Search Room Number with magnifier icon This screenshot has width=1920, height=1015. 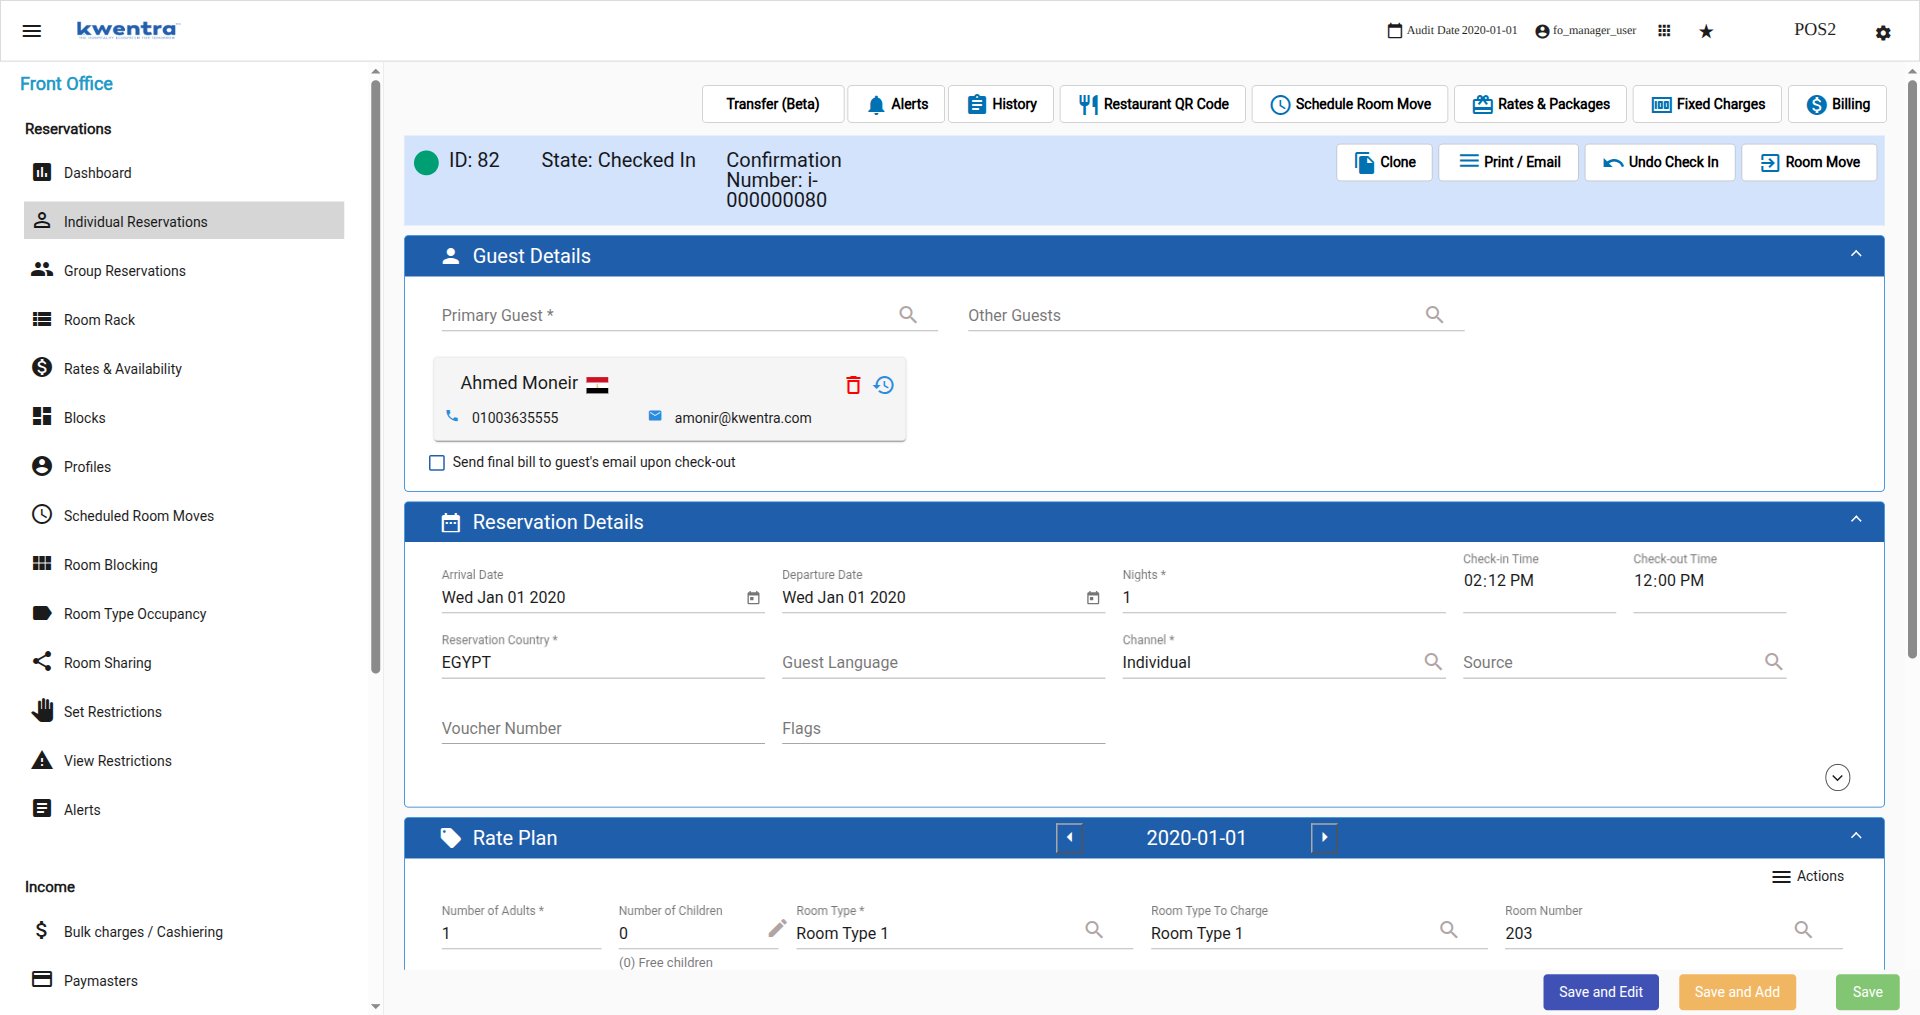click(1803, 930)
